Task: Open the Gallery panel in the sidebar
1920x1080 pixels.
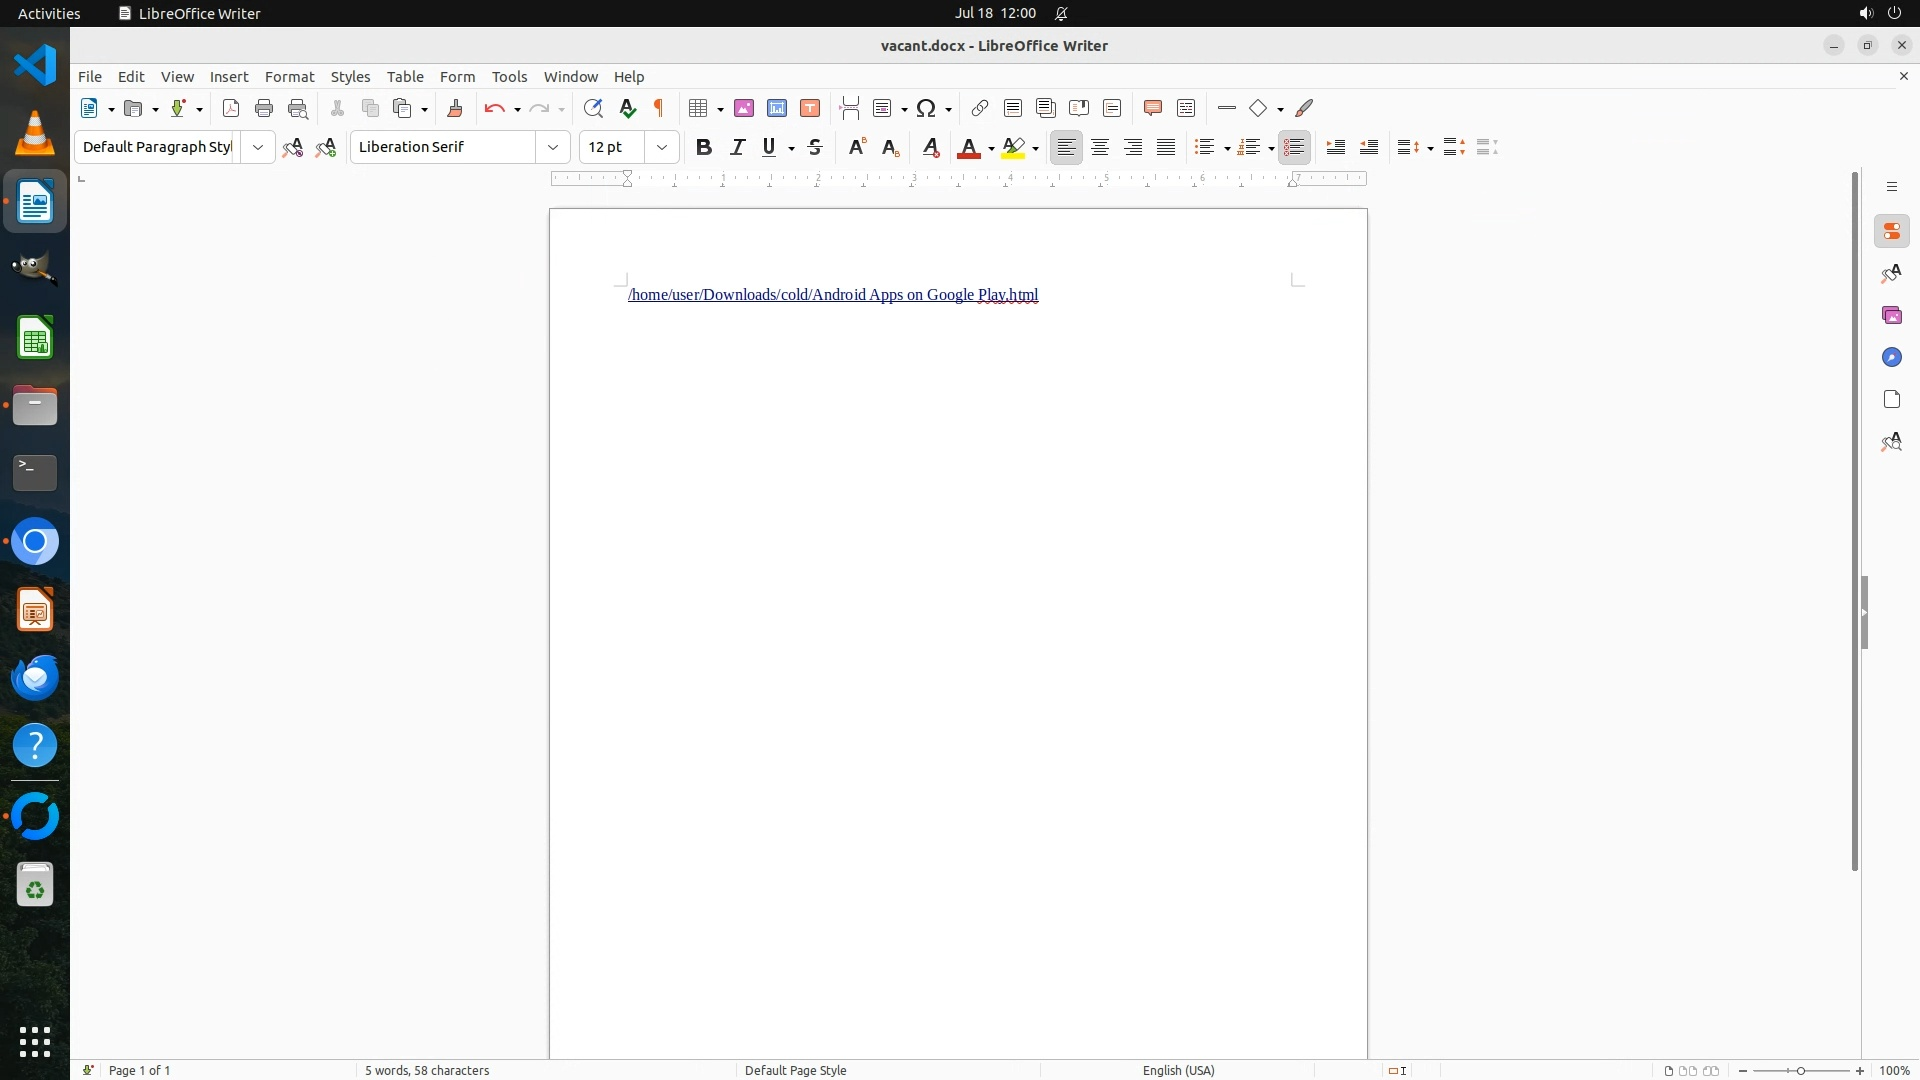Action: point(1891,315)
